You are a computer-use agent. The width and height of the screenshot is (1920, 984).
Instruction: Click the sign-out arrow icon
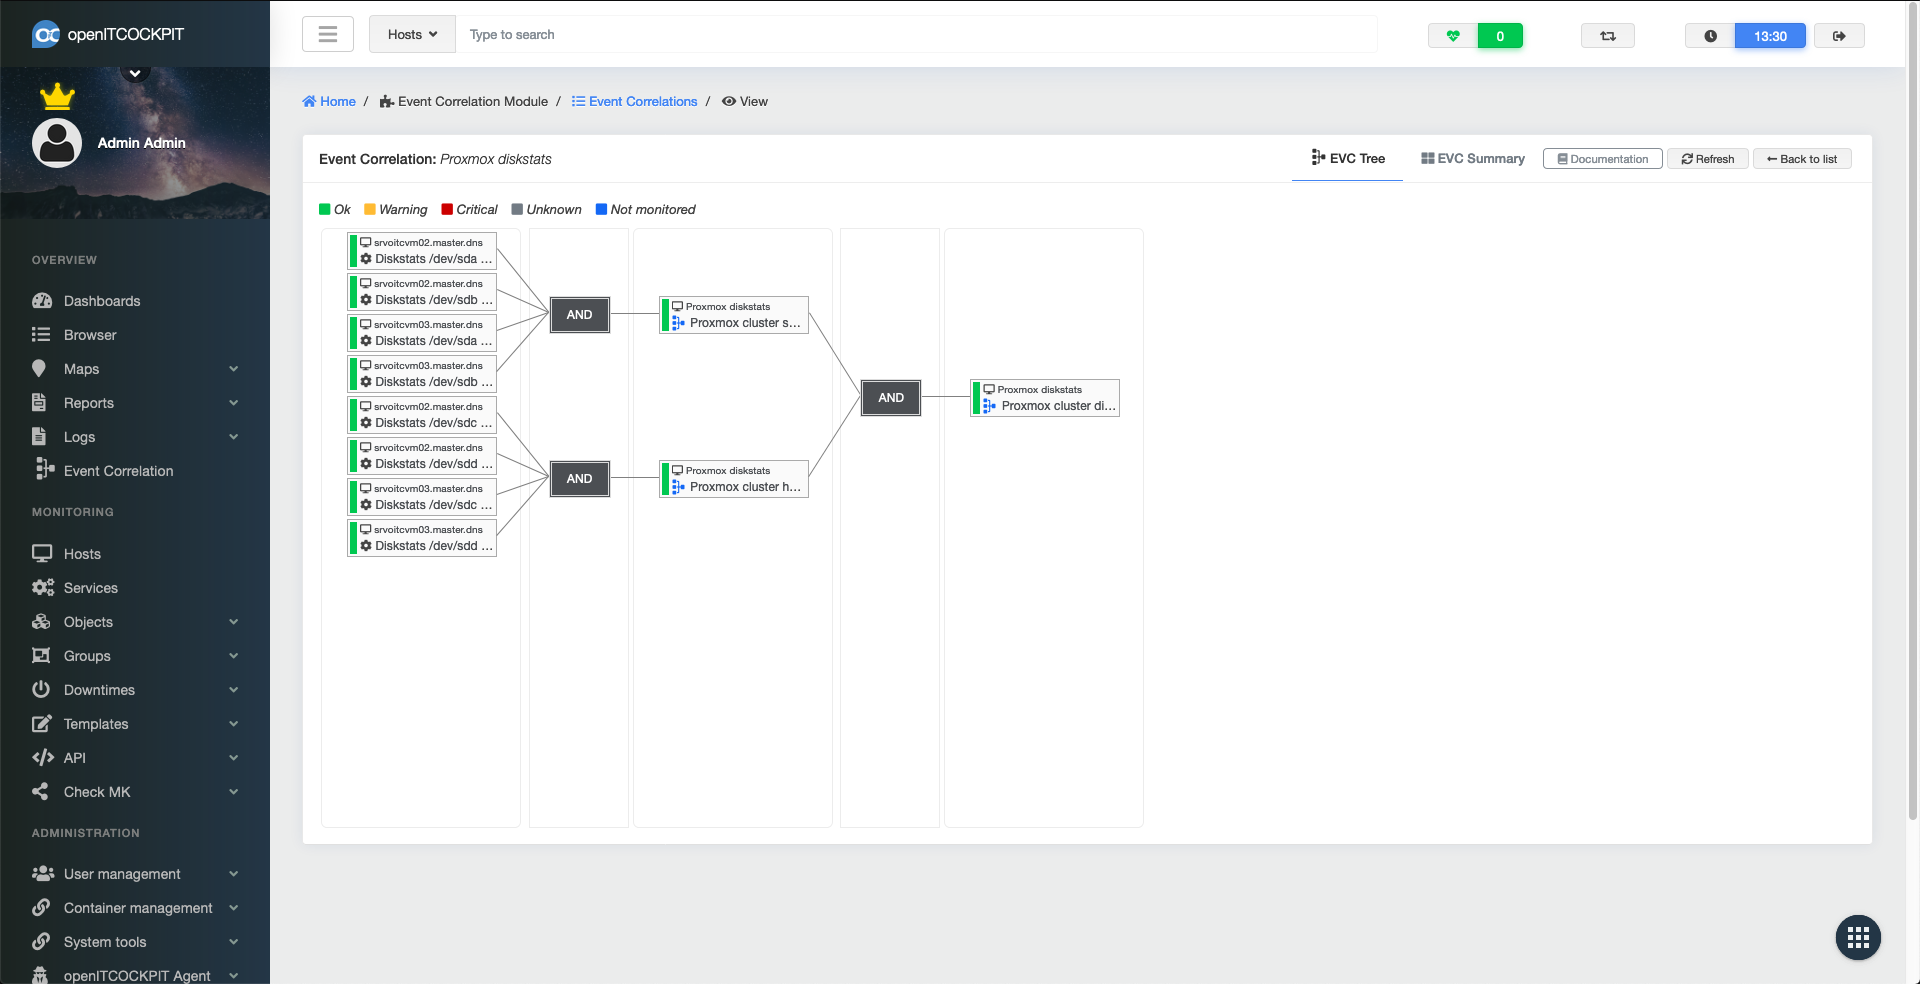point(1839,36)
